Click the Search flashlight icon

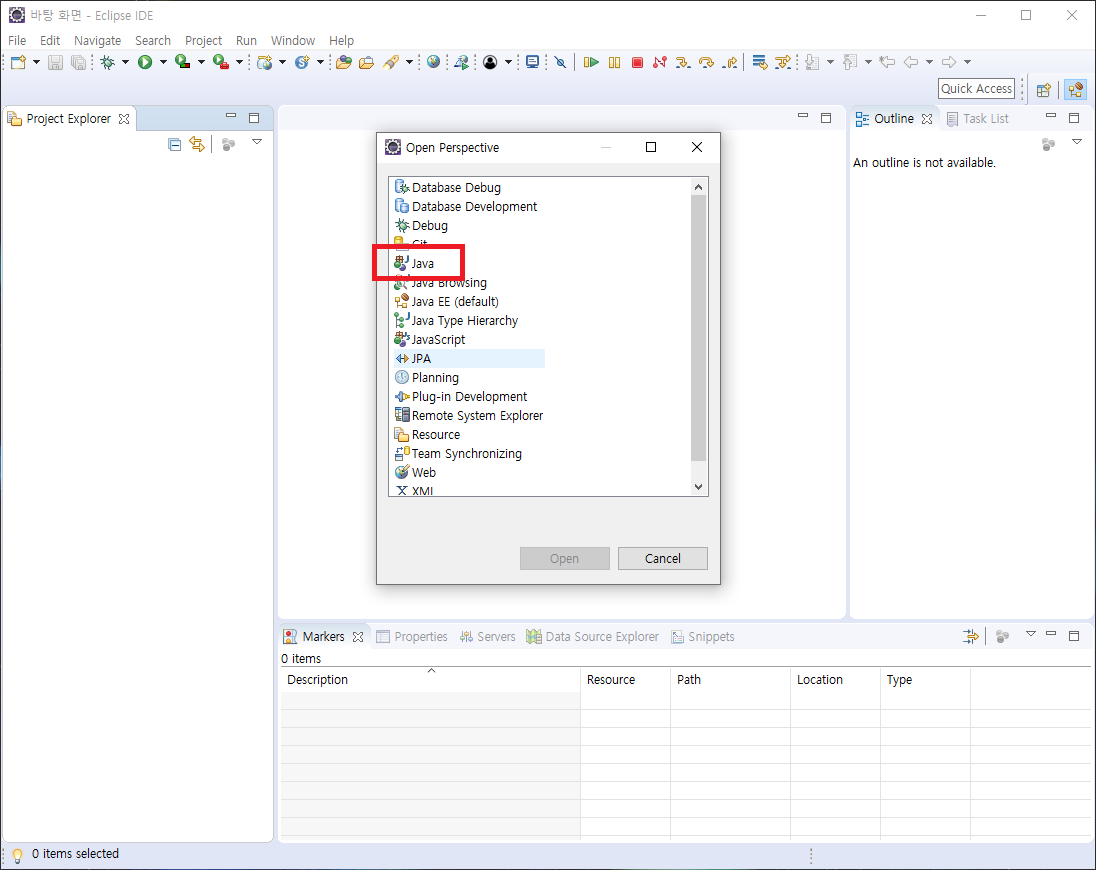391,62
